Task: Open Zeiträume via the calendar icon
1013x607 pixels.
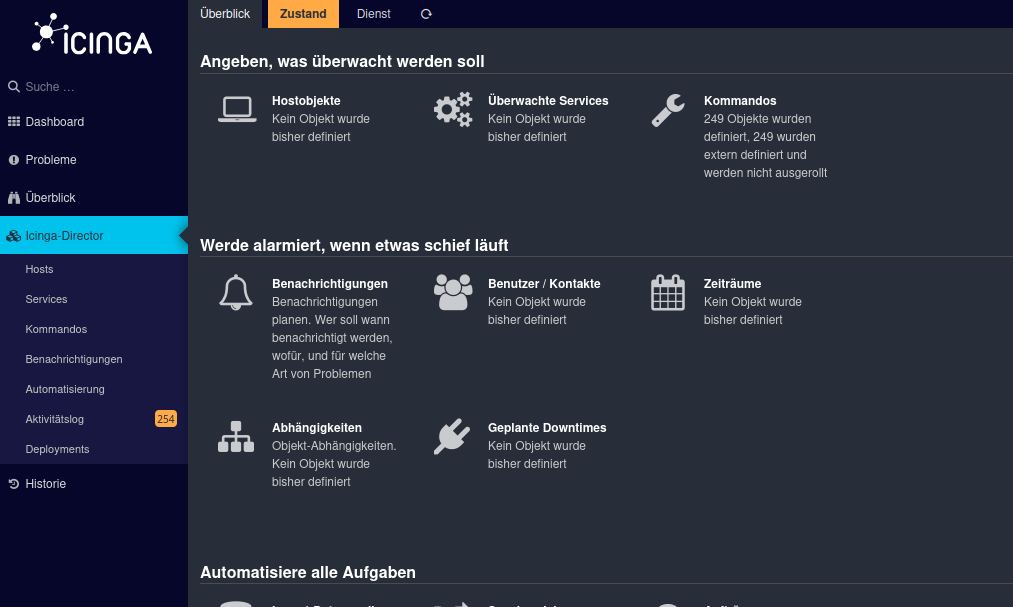Action: click(x=667, y=292)
